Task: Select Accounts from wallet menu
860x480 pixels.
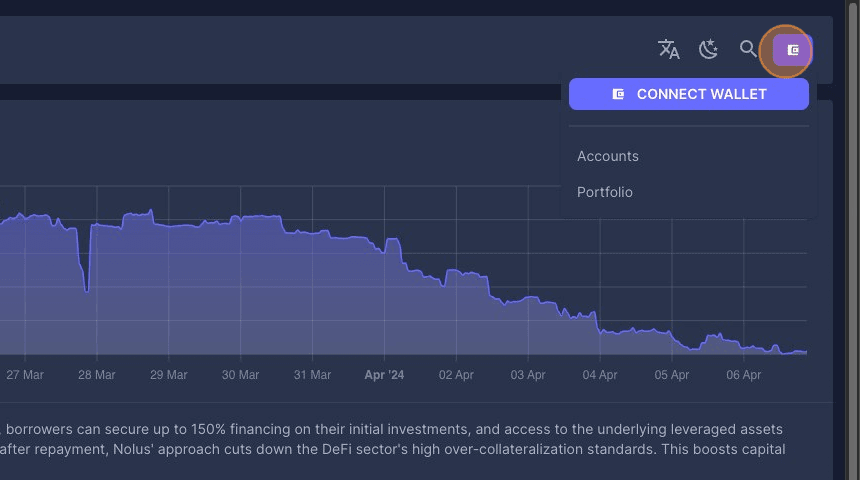Action: click(608, 156)
